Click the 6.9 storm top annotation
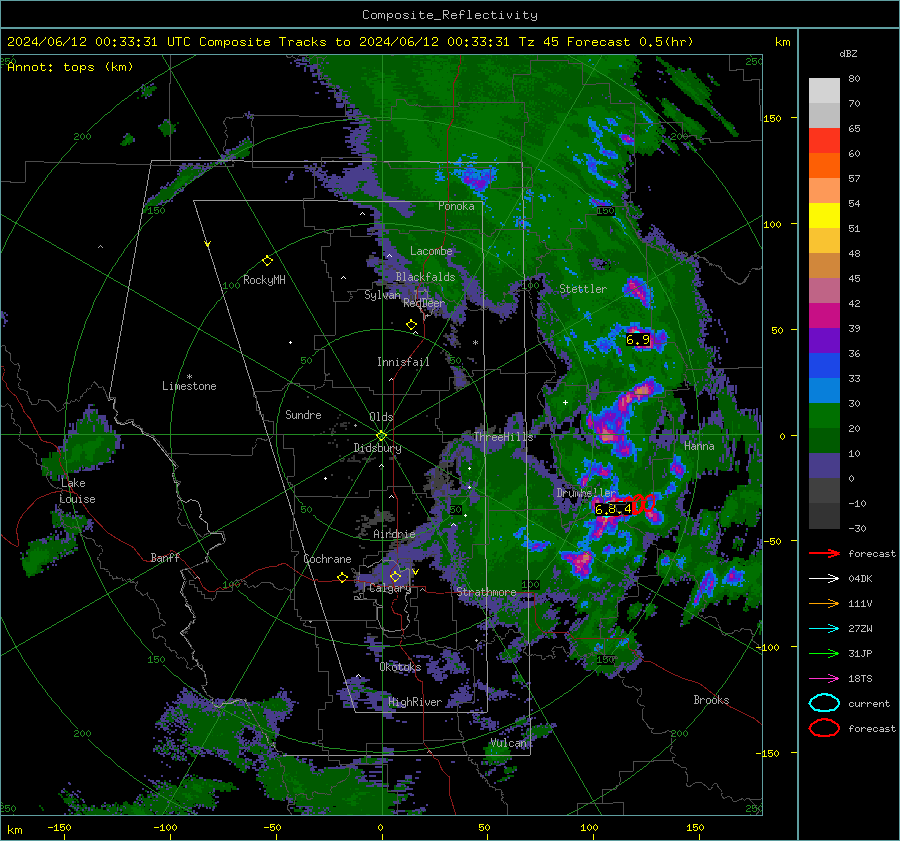900x841 pixels. click(637, 340)
